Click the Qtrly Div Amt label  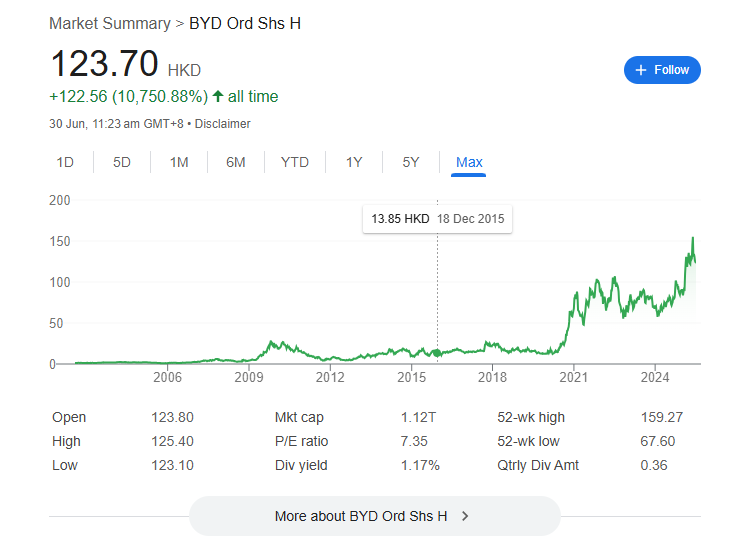click(538, 465)
